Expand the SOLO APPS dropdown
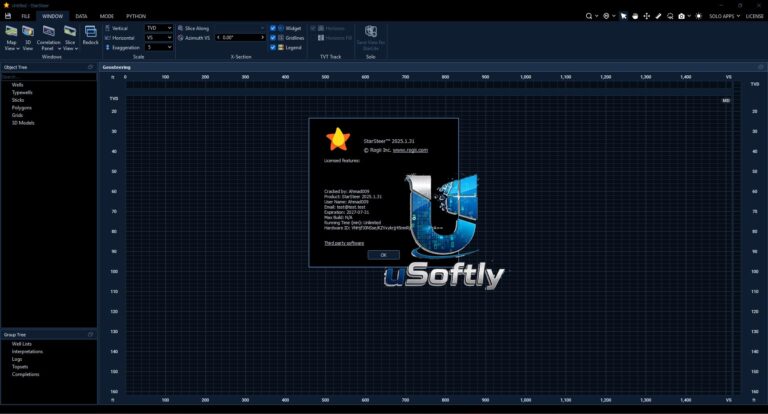Screen dimensions: 768x414 coord(724,16)
